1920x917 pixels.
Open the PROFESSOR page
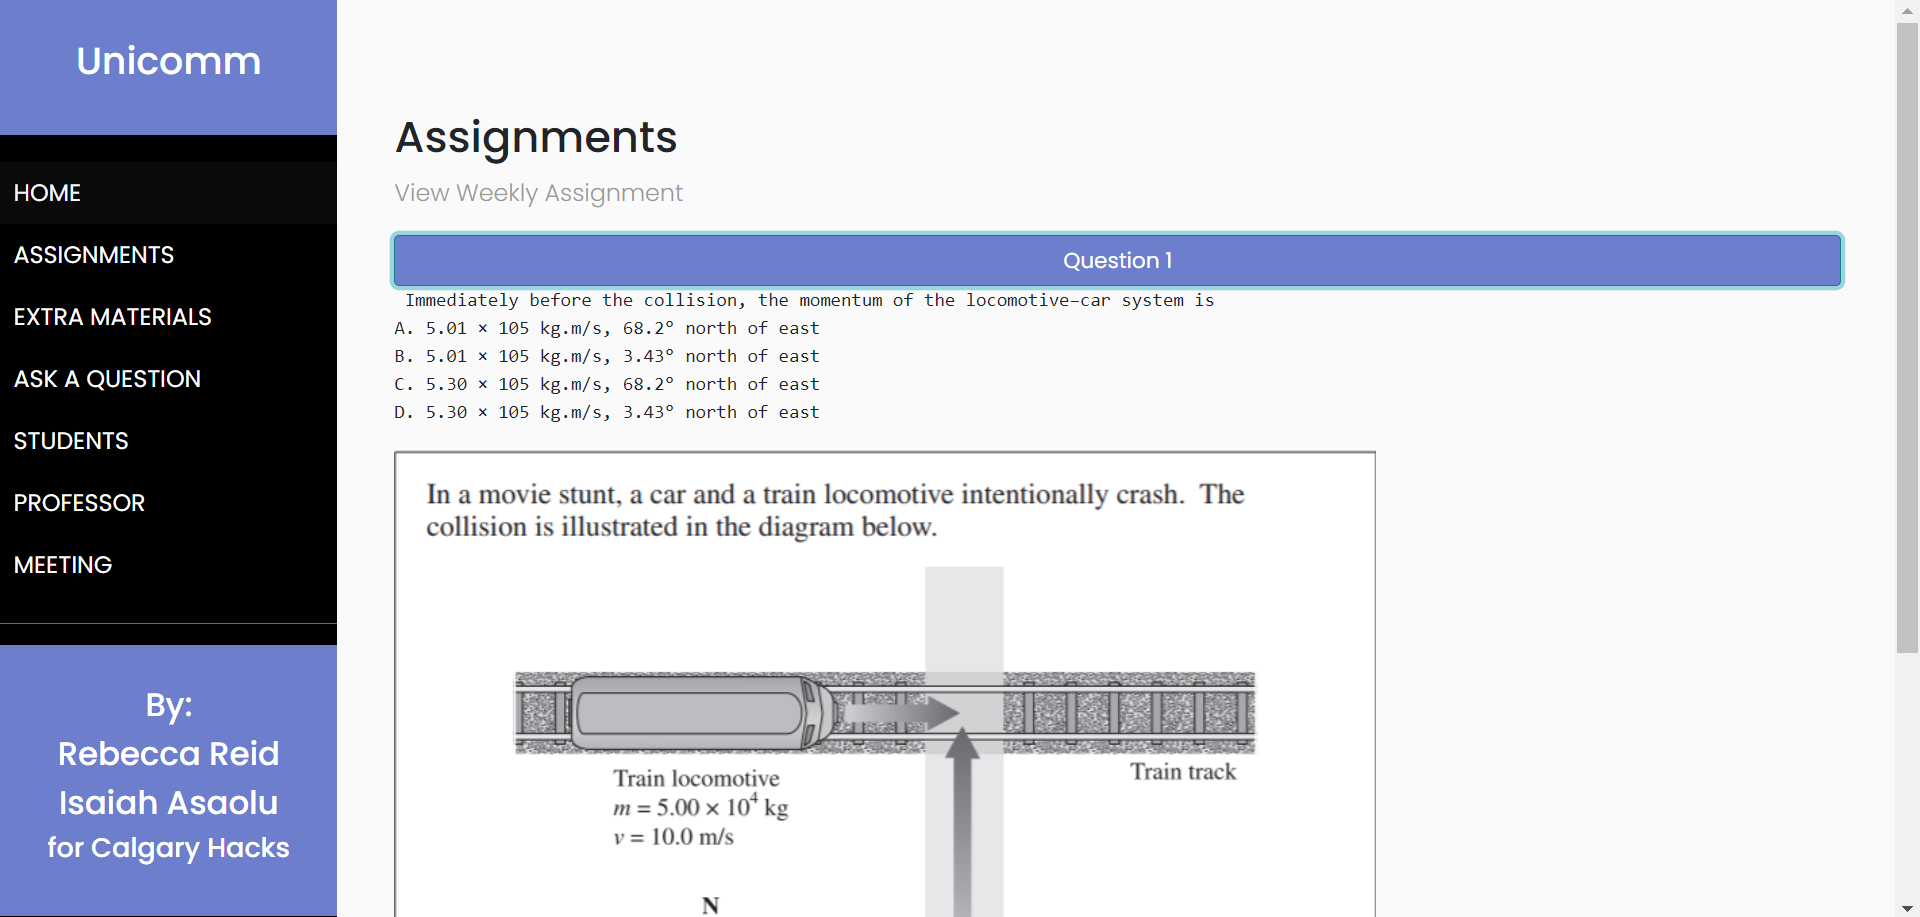pos(79,503)
